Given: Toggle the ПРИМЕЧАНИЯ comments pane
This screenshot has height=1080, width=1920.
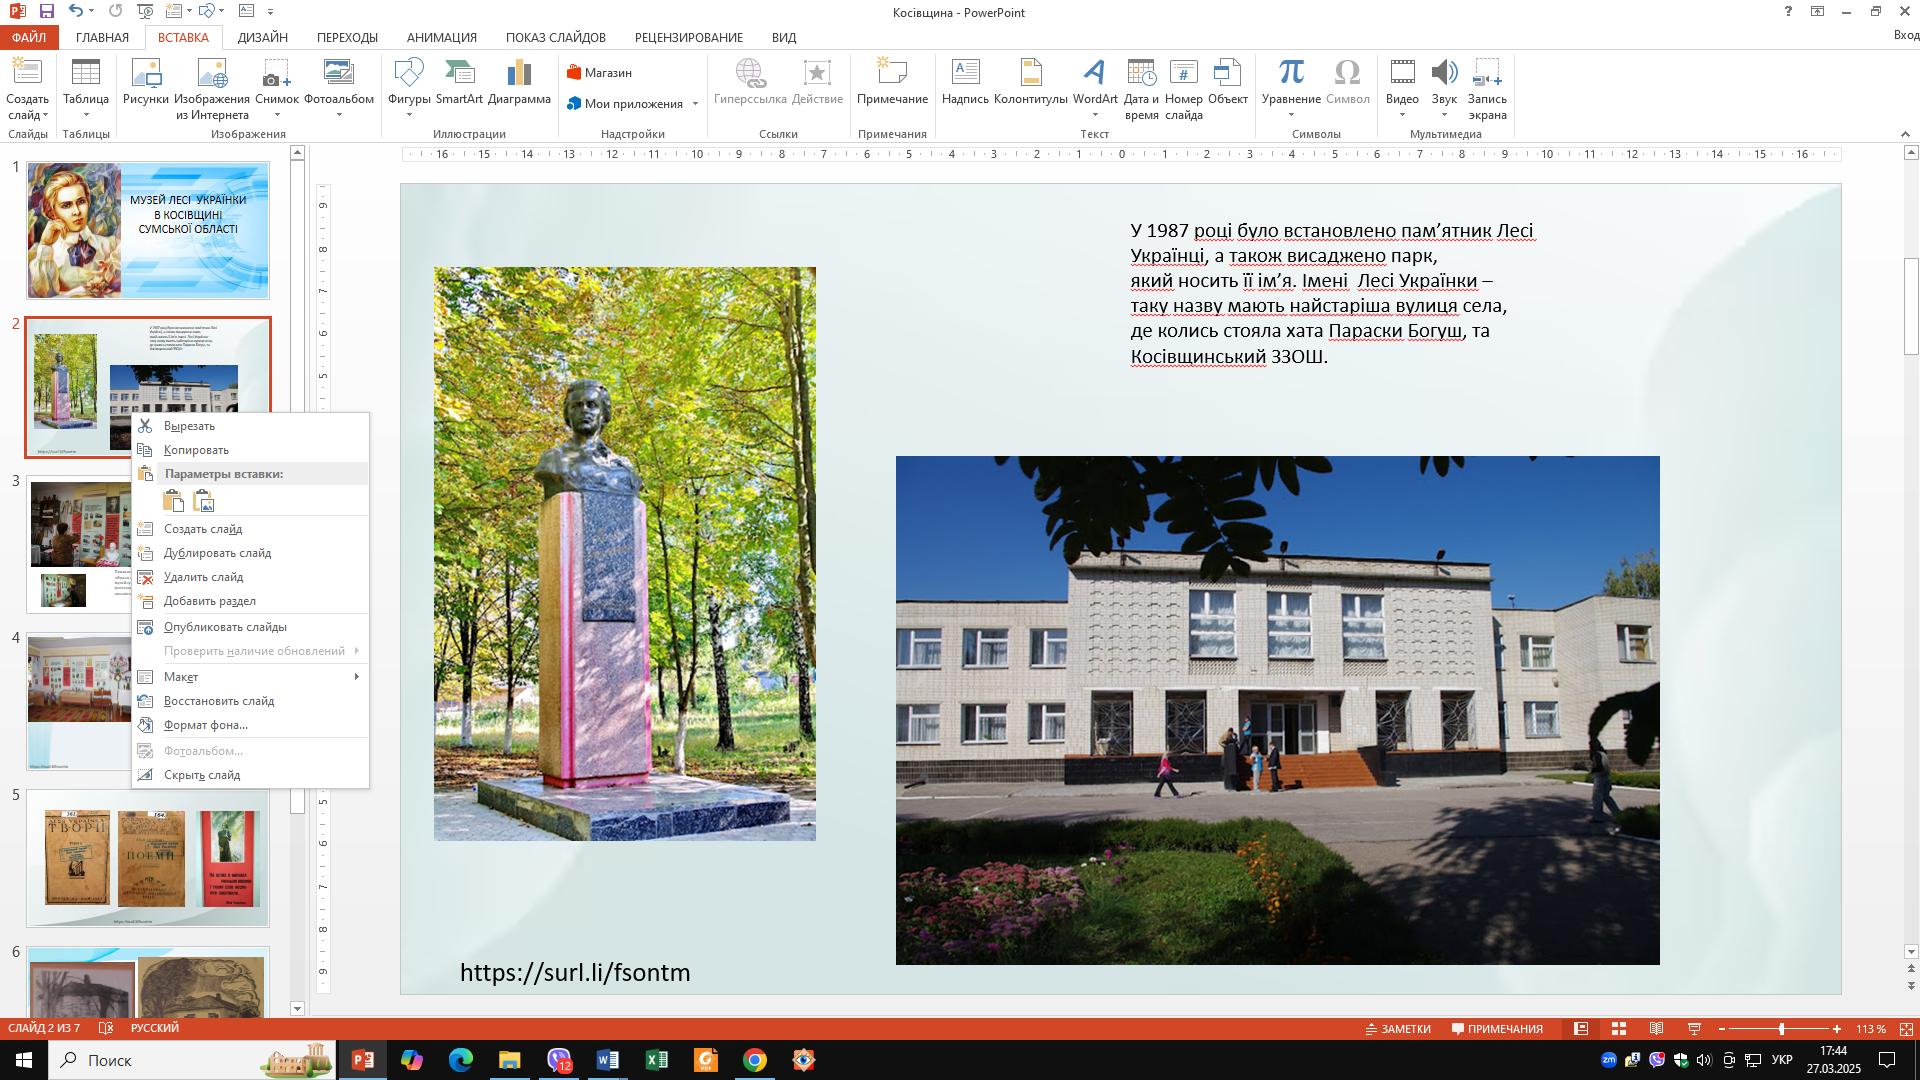Looking at the screenshot, I should pyautogui.click(x=1497, y=1029).
